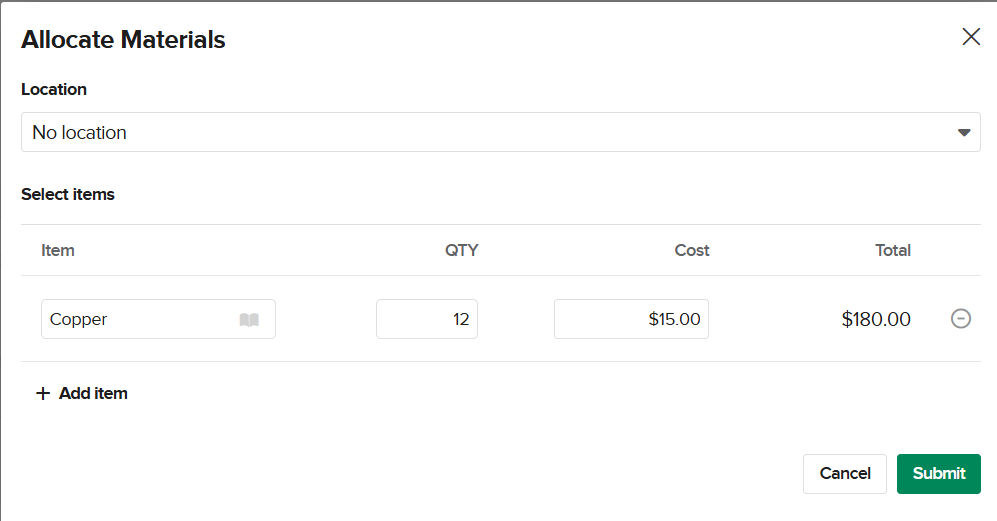Image resolution: width=997 pixels, height=521 pixels.
Task: Open the item catalog book icon
Action: coord(249,320)
